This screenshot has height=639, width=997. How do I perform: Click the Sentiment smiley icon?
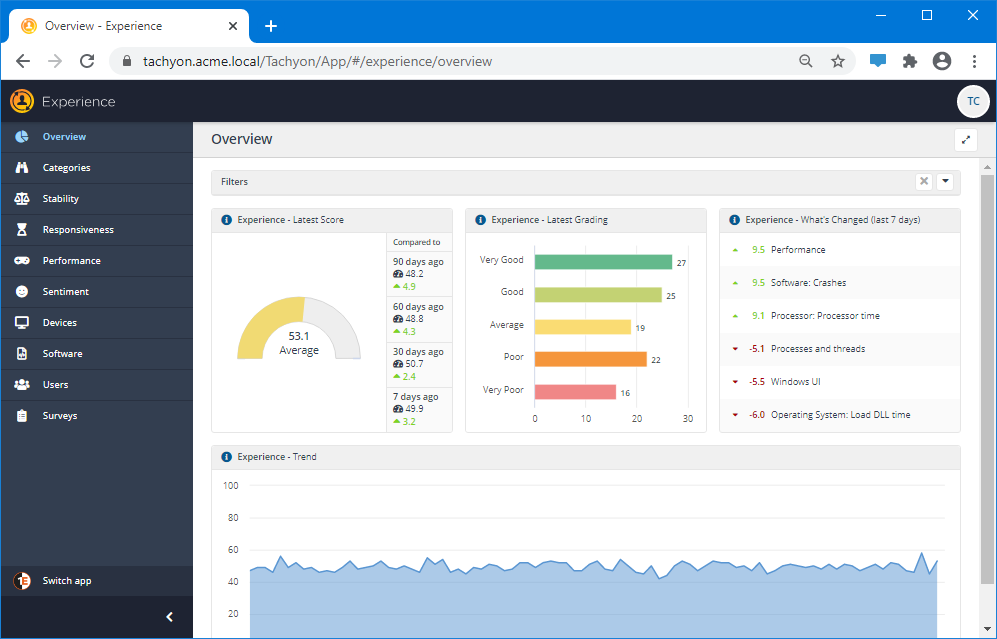click(x=22, y=291)
